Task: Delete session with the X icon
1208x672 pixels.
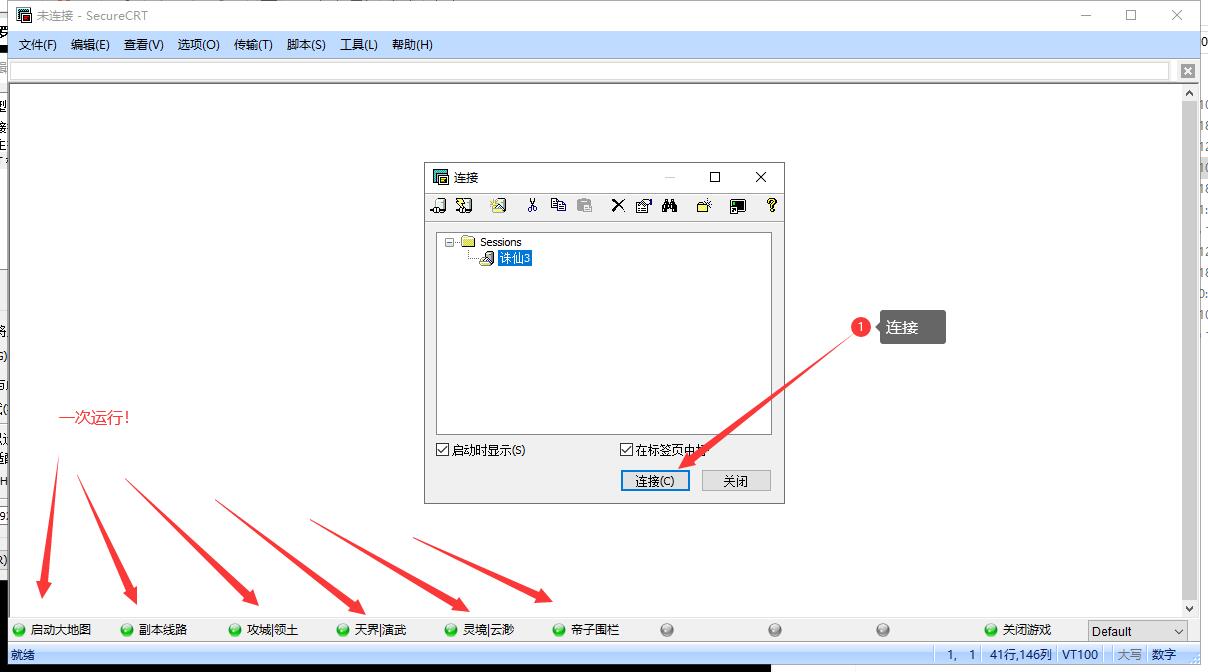Action: [x=618, y=206]
